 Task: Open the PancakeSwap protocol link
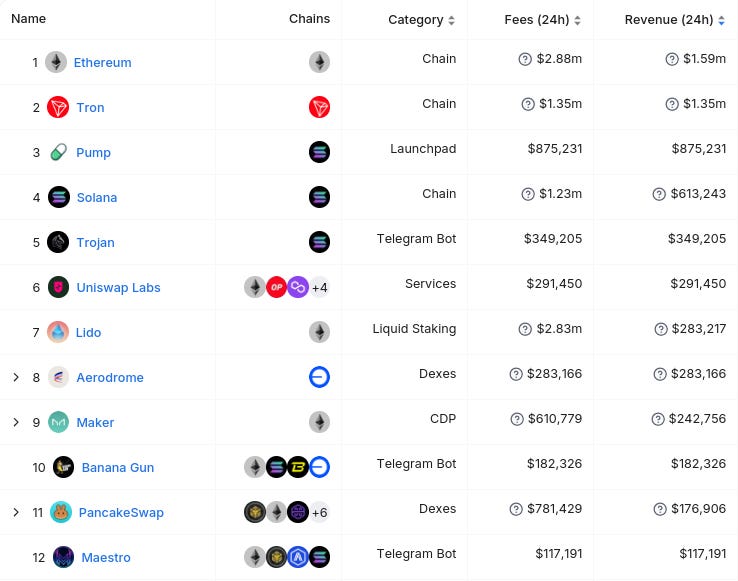121,513
